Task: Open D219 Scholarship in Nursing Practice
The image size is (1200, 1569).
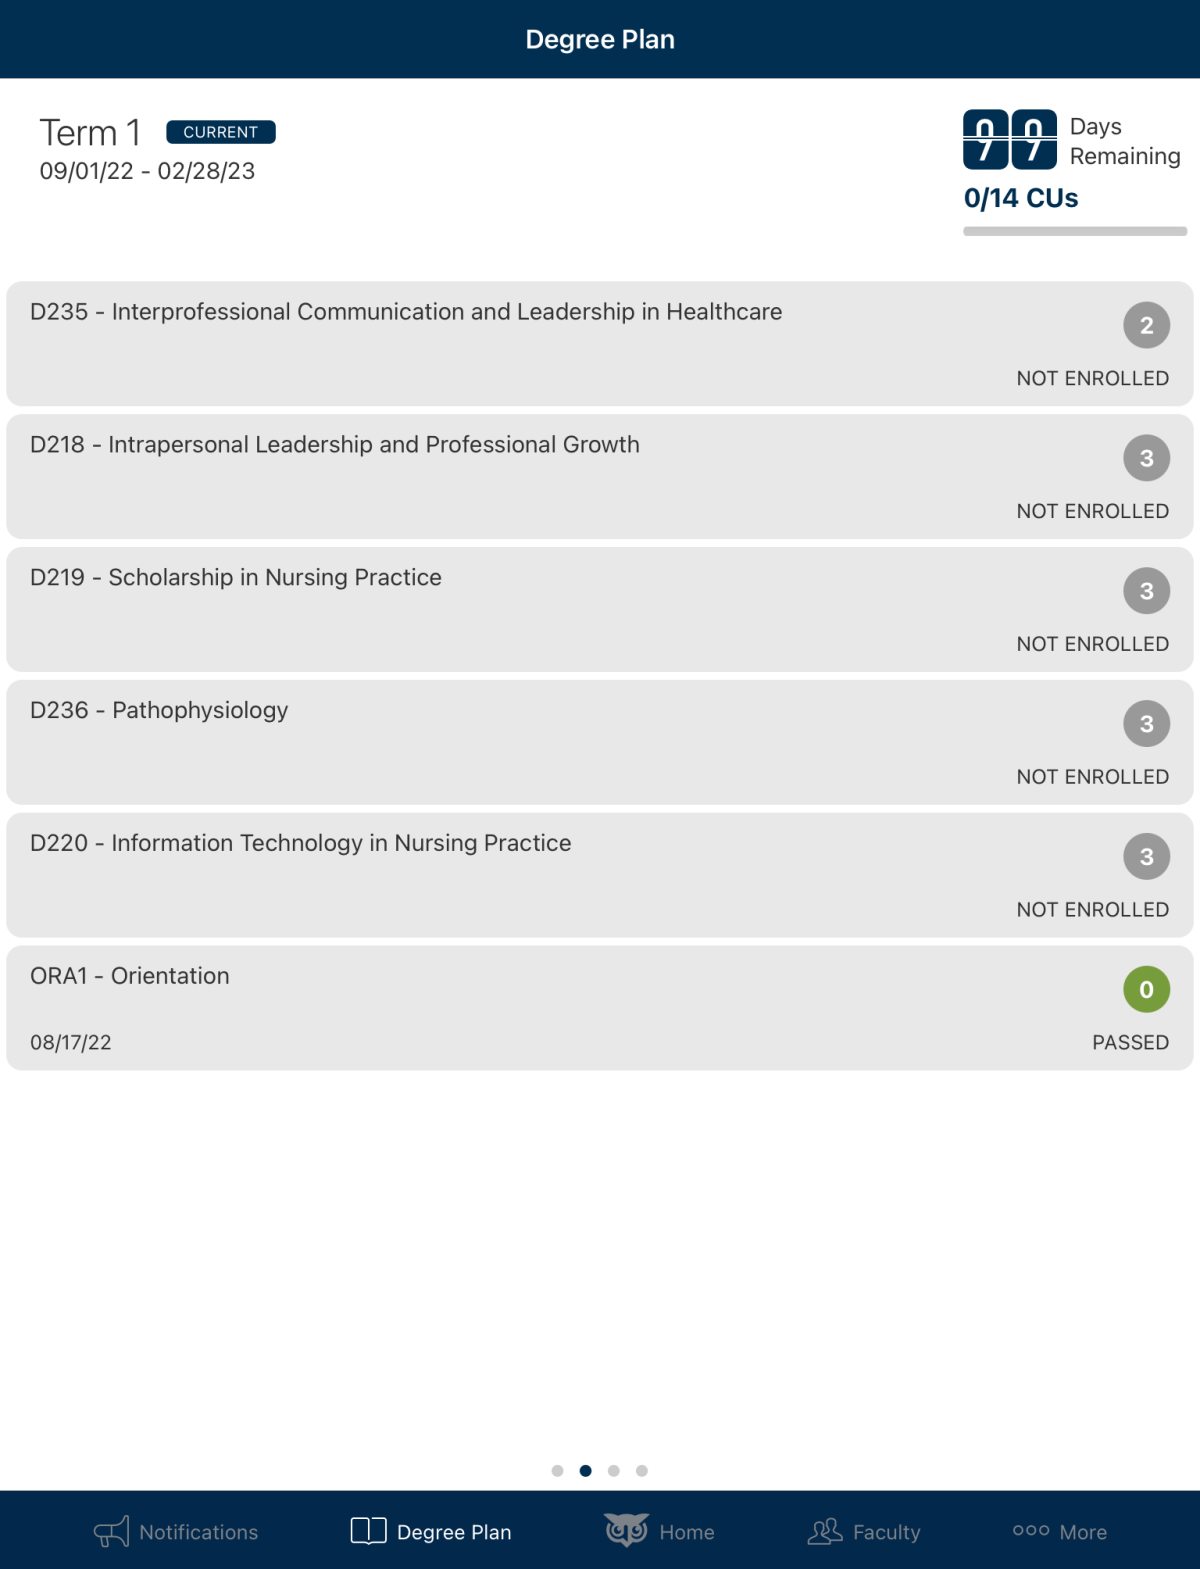Action: (600, 609)
